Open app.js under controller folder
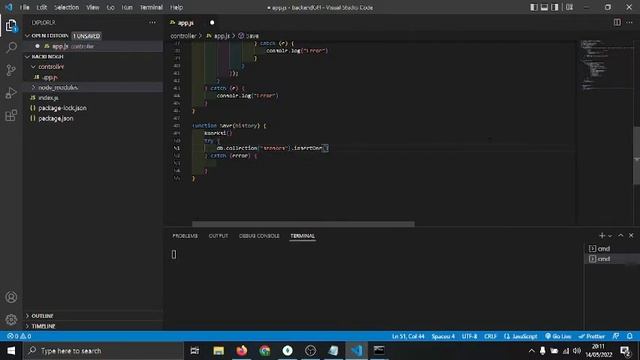This screenshot has width=640, height=360. point(93,77)
